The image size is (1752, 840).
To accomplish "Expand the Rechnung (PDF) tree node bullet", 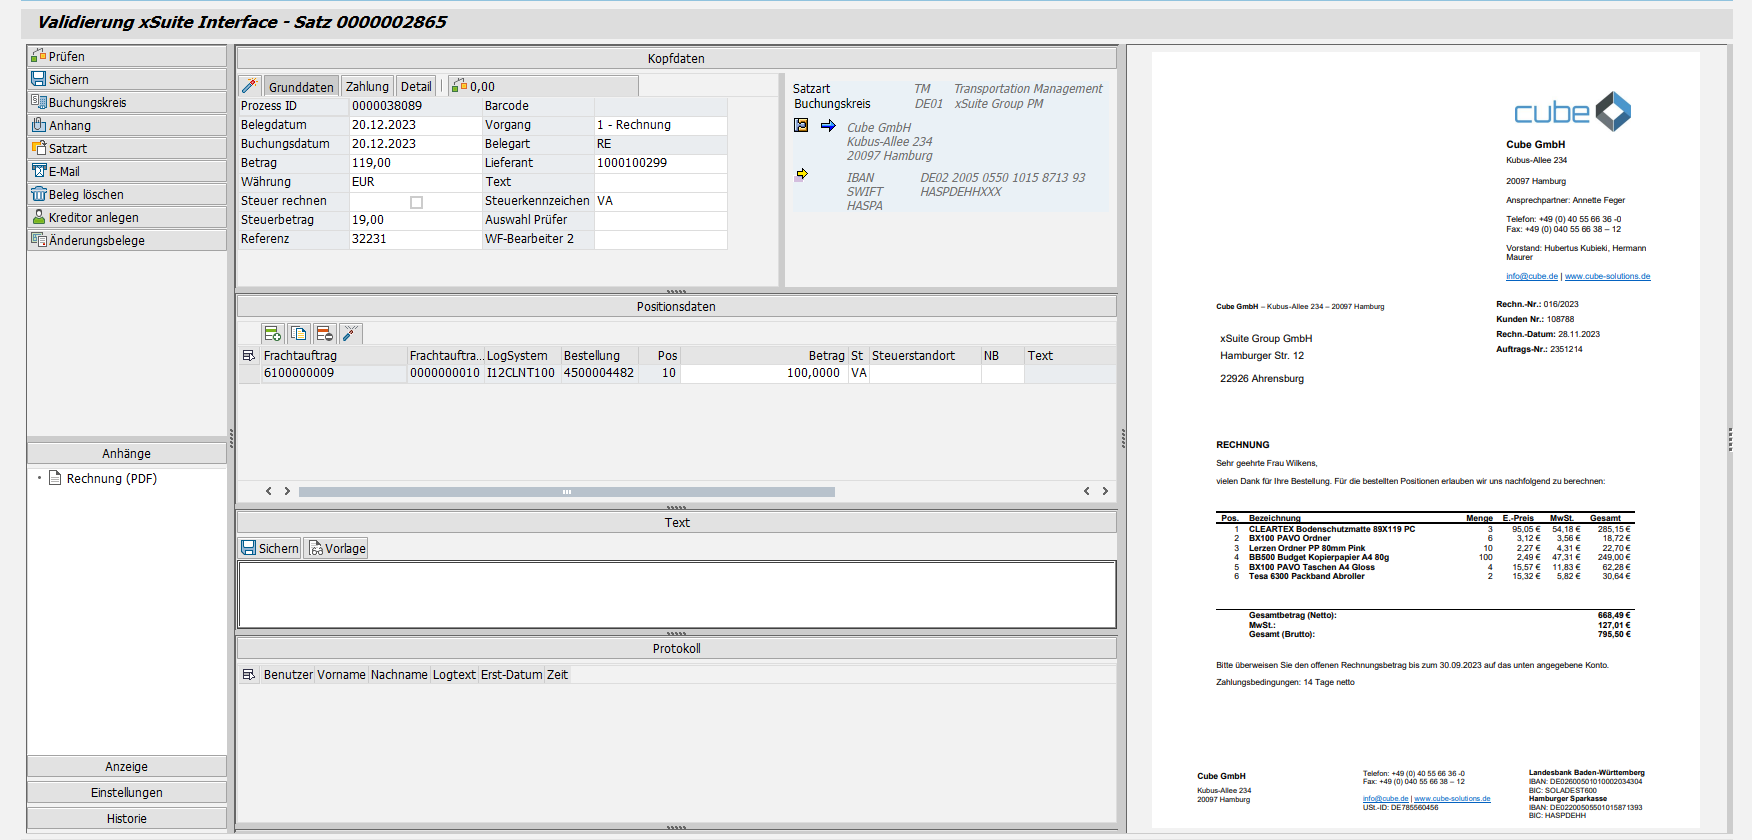I will [x=40, y=478].
